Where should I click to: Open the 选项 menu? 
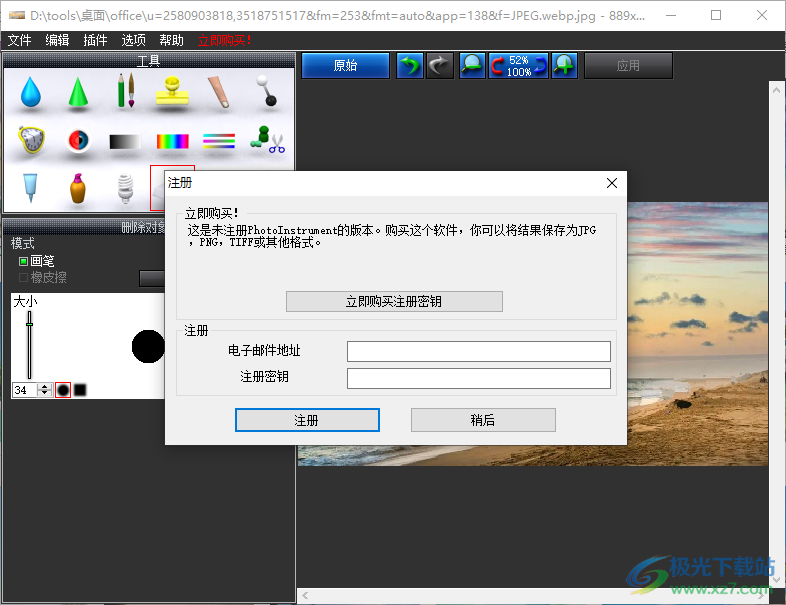pyautogui.click(x=133, y=40)
